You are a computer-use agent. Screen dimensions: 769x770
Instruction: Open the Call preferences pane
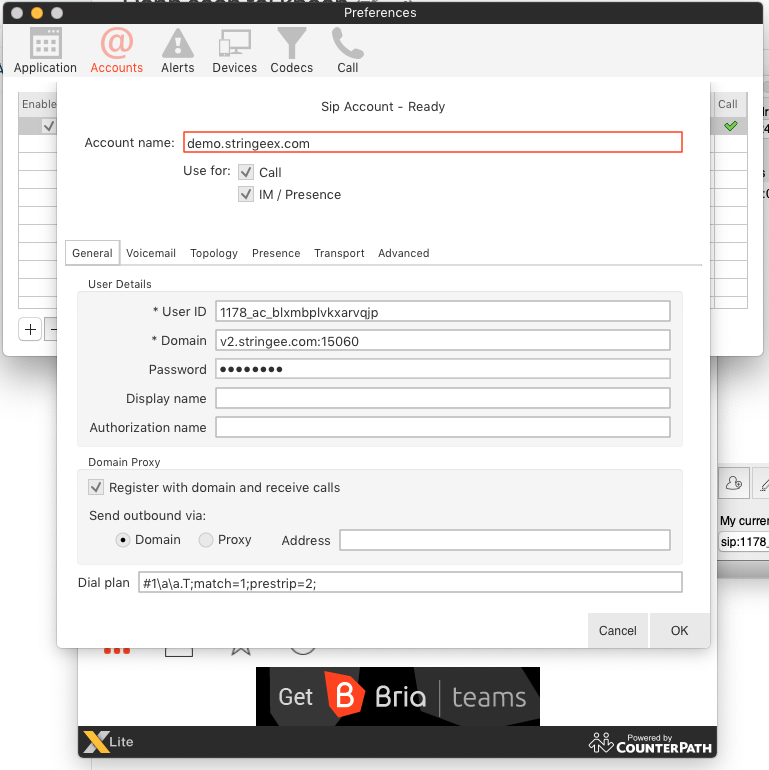pos(348,51)
